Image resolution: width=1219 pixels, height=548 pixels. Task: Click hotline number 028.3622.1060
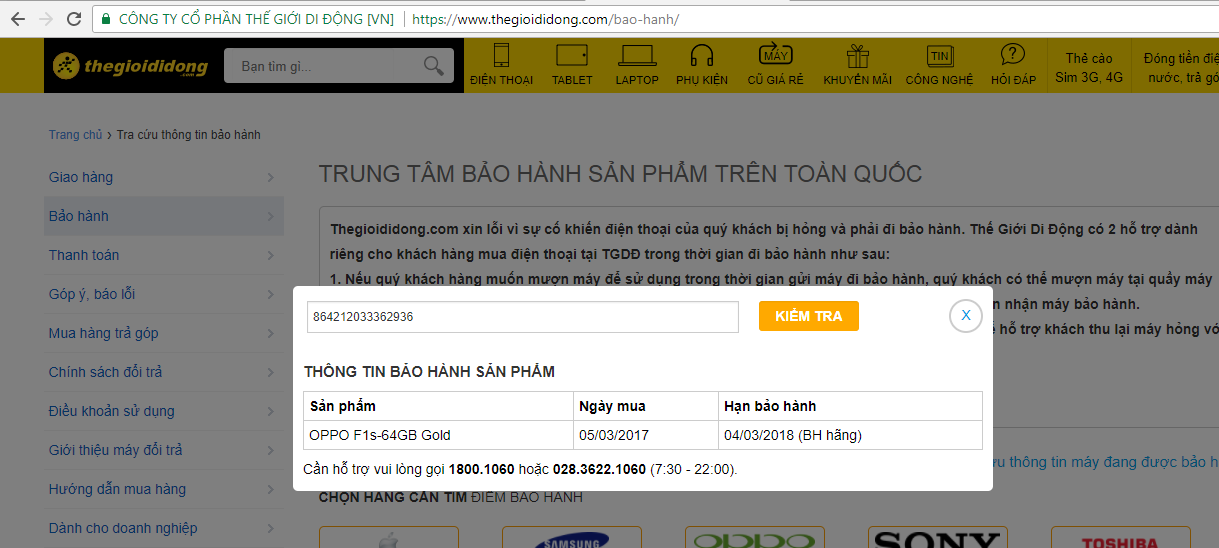pos(599,469)
